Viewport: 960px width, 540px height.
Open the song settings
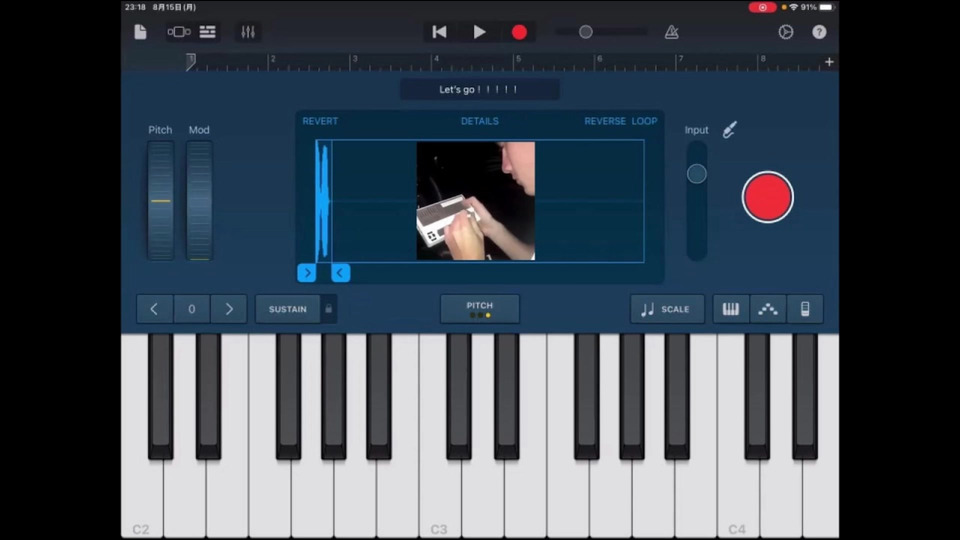[x=786, y=32]
